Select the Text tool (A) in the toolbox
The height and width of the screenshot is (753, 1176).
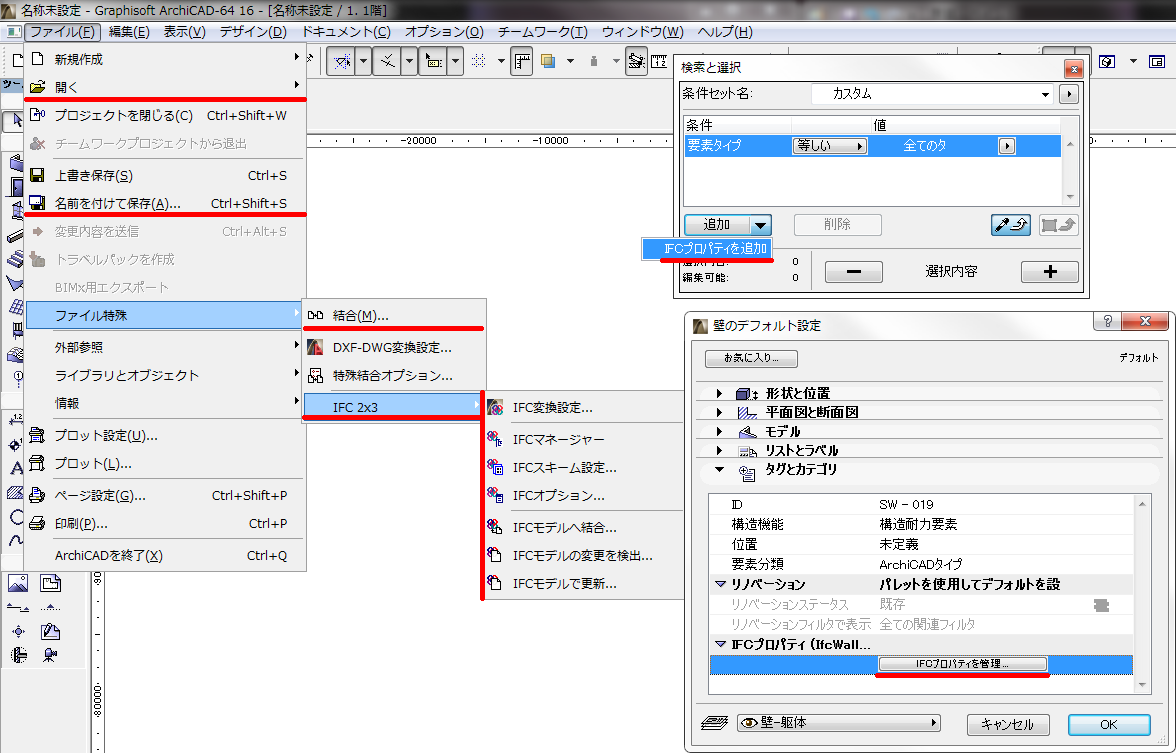click(16, 466)
